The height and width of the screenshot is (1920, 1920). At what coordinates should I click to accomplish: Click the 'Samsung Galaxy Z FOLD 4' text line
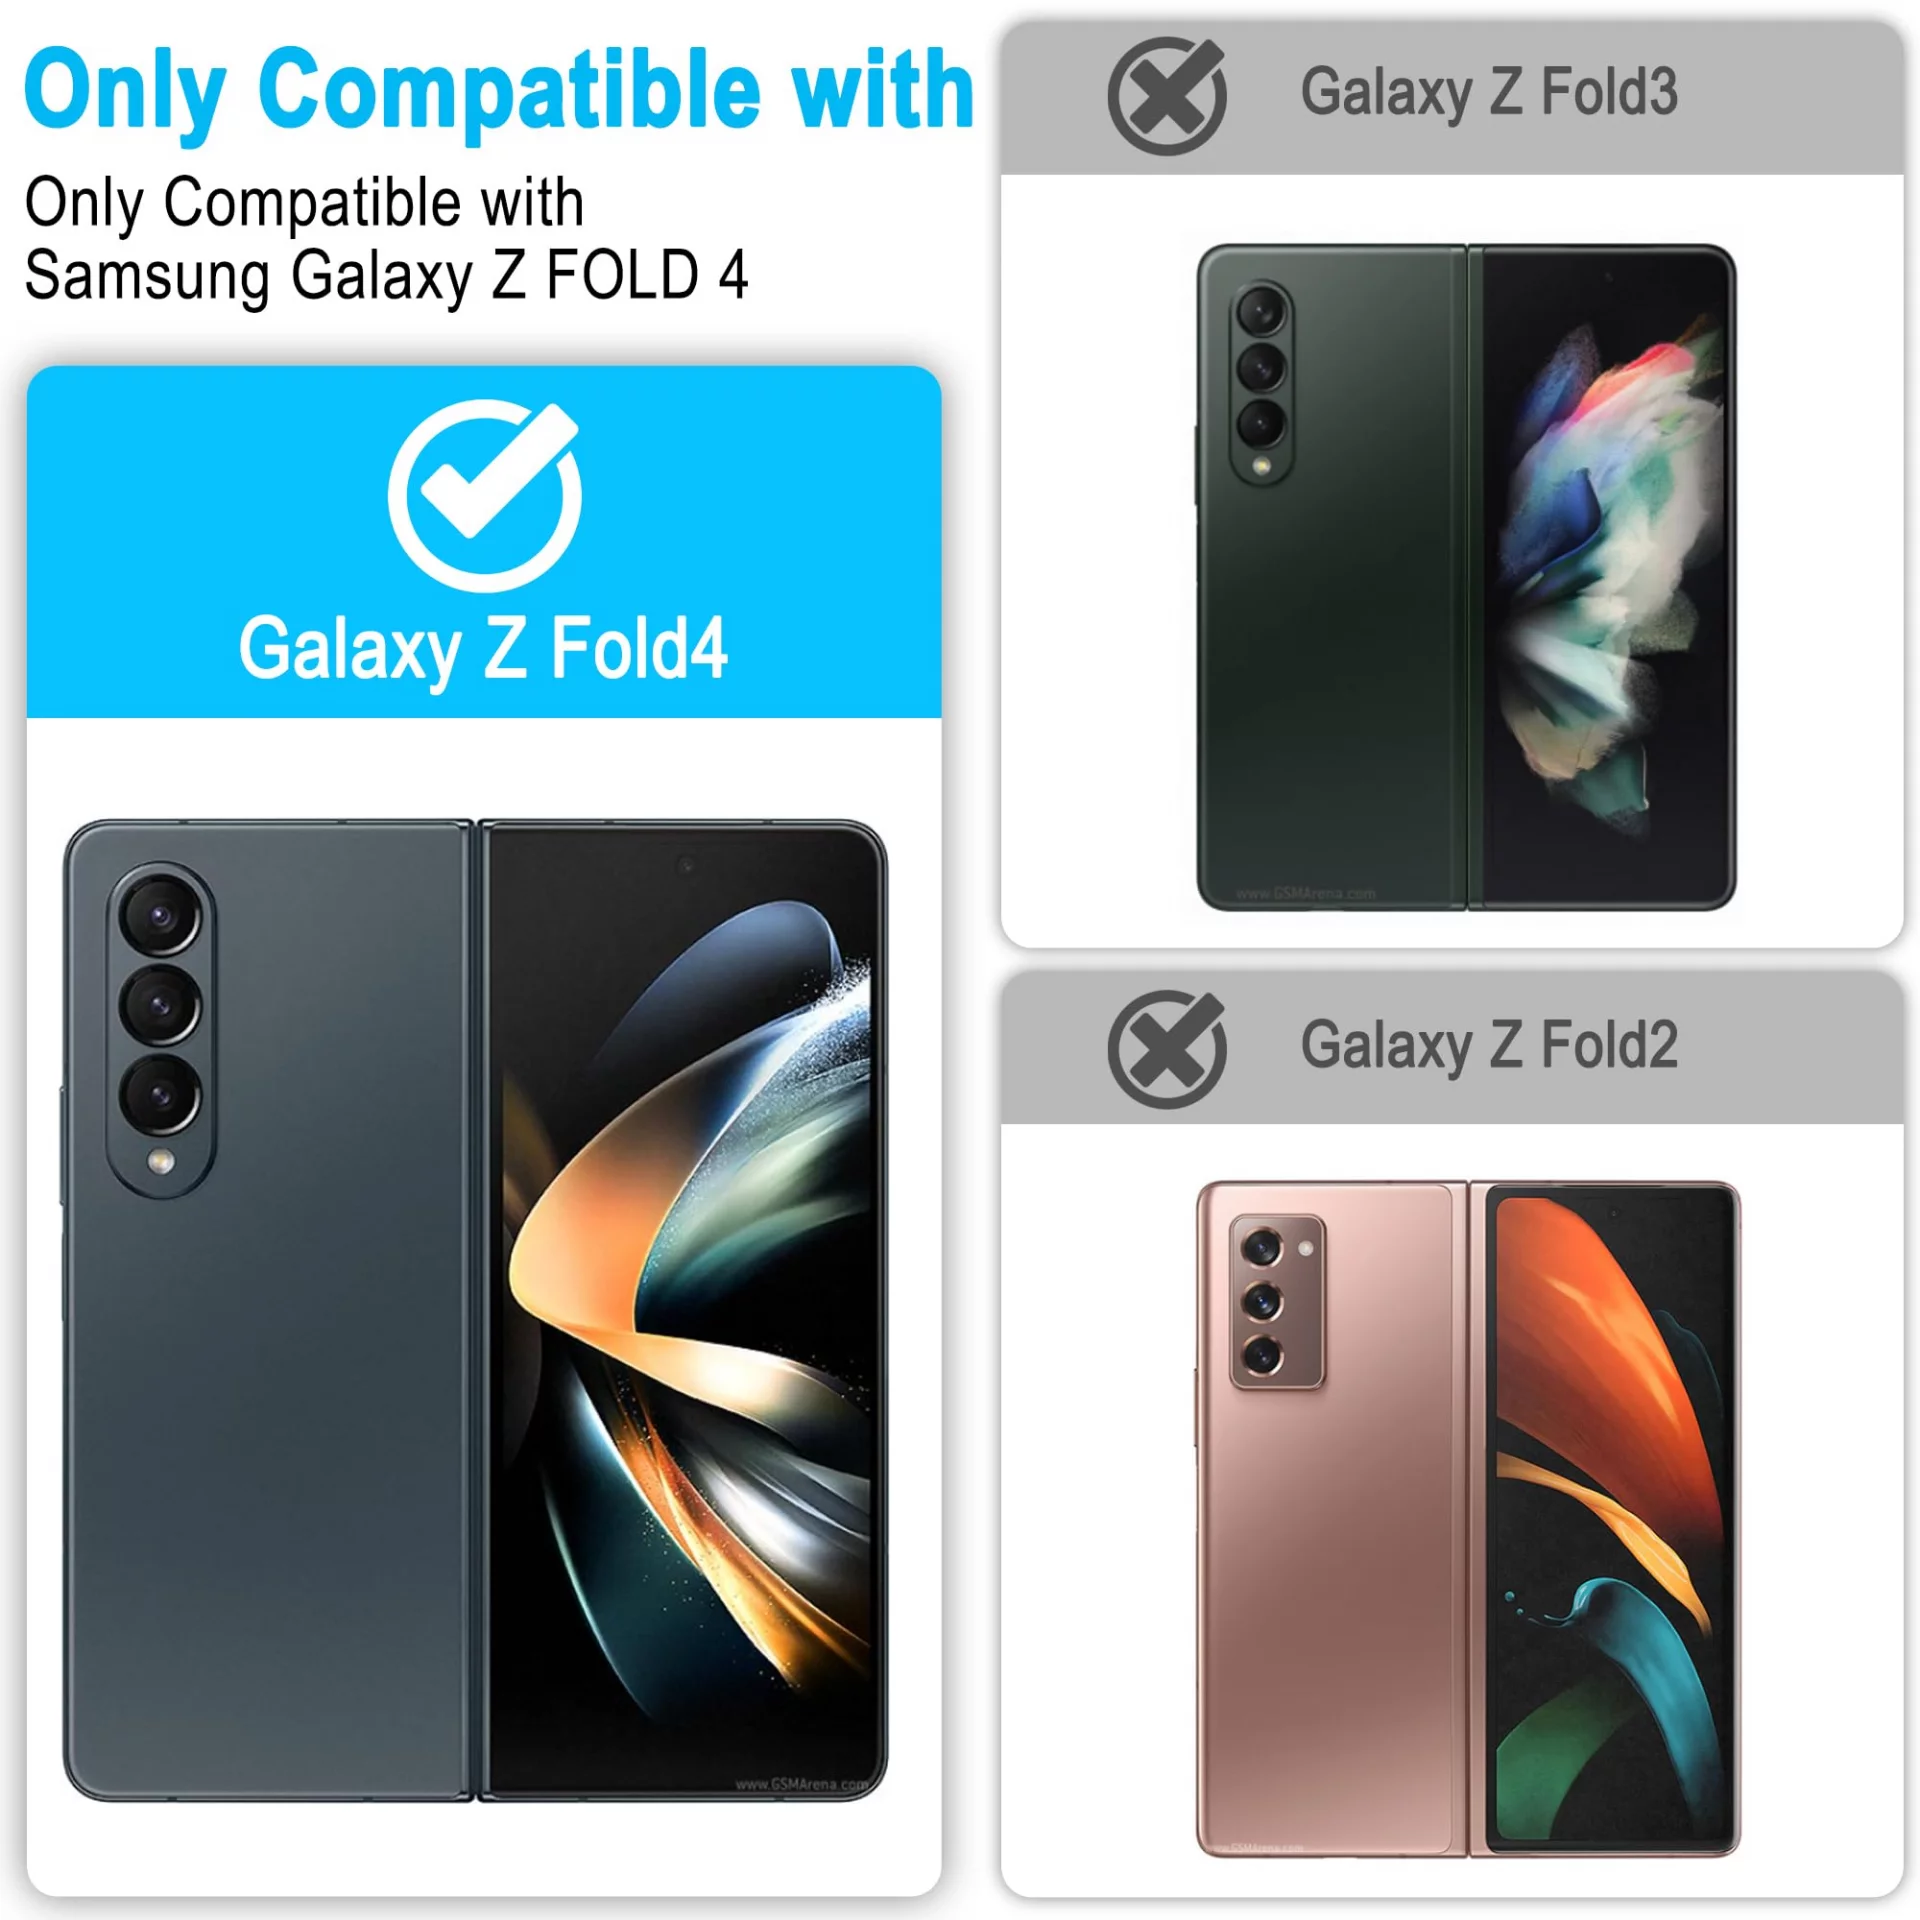click(386, 276)
